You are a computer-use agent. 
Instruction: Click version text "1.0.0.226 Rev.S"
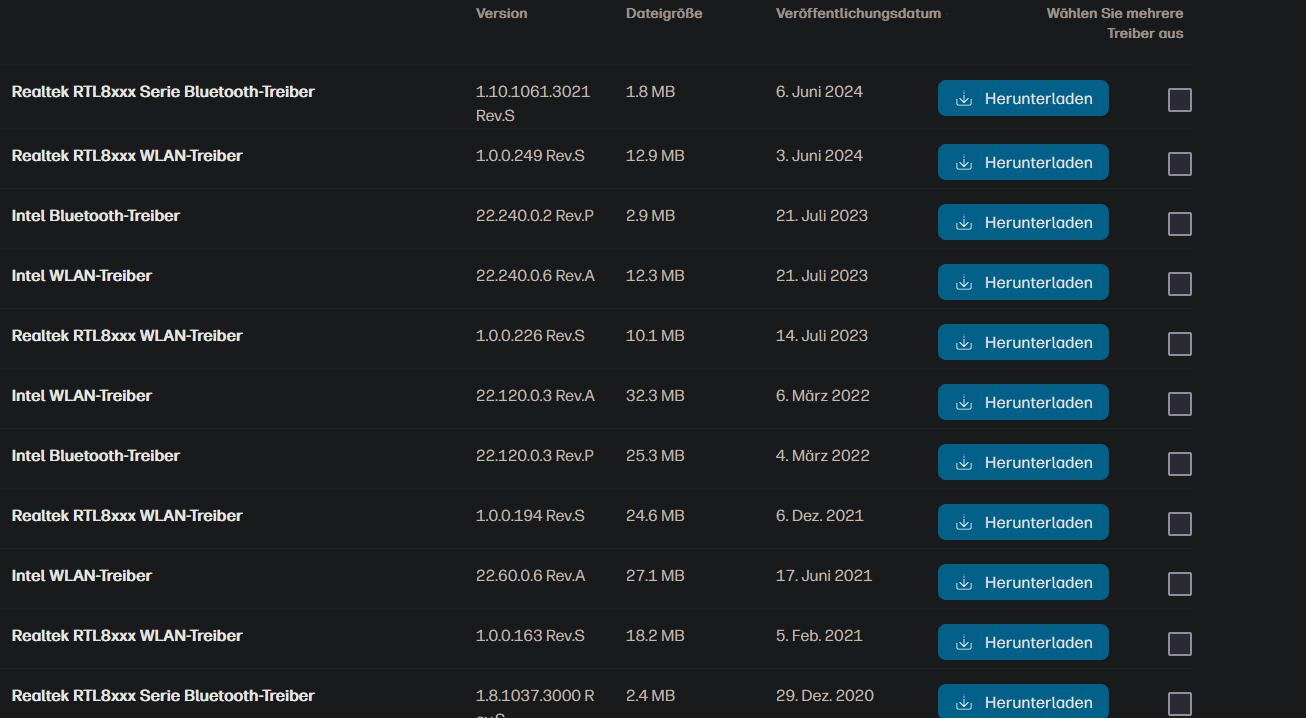click(x=530, y=336)
